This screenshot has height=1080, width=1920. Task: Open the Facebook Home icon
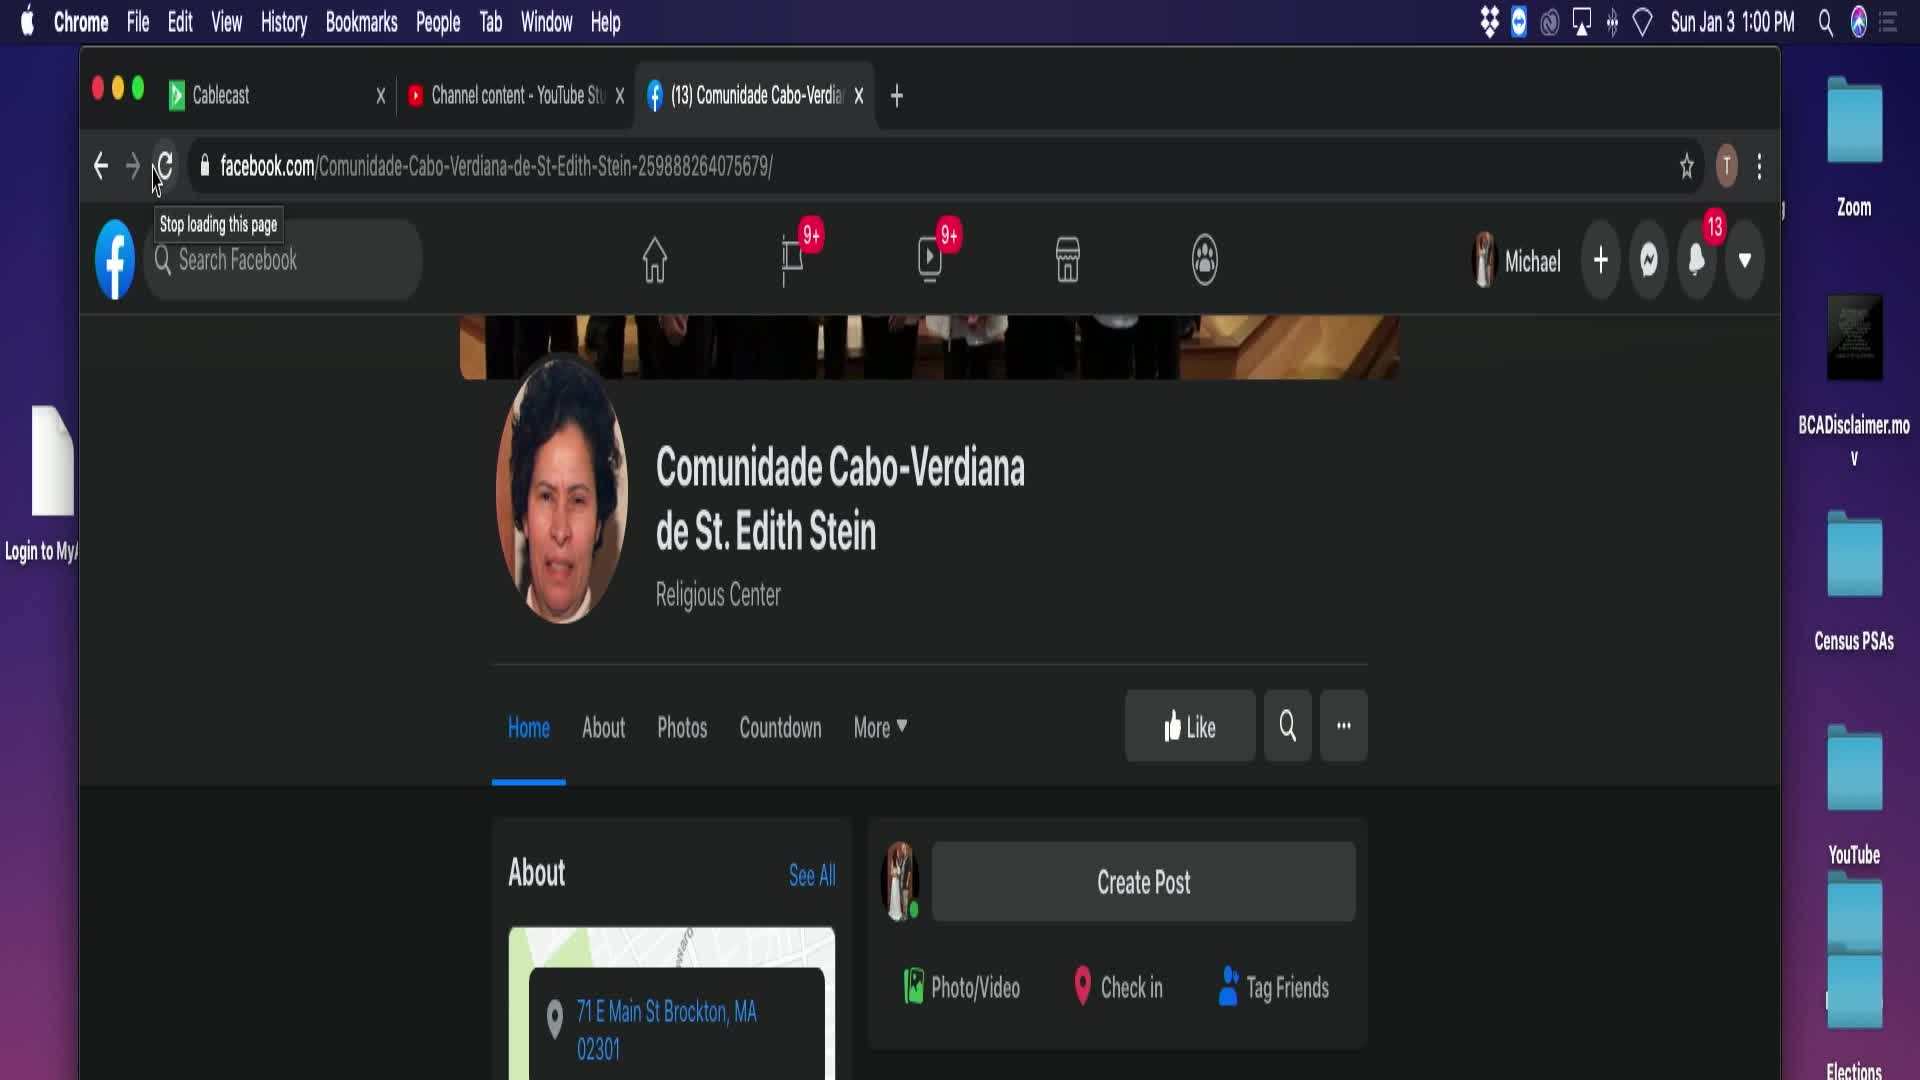click(654, 260)
